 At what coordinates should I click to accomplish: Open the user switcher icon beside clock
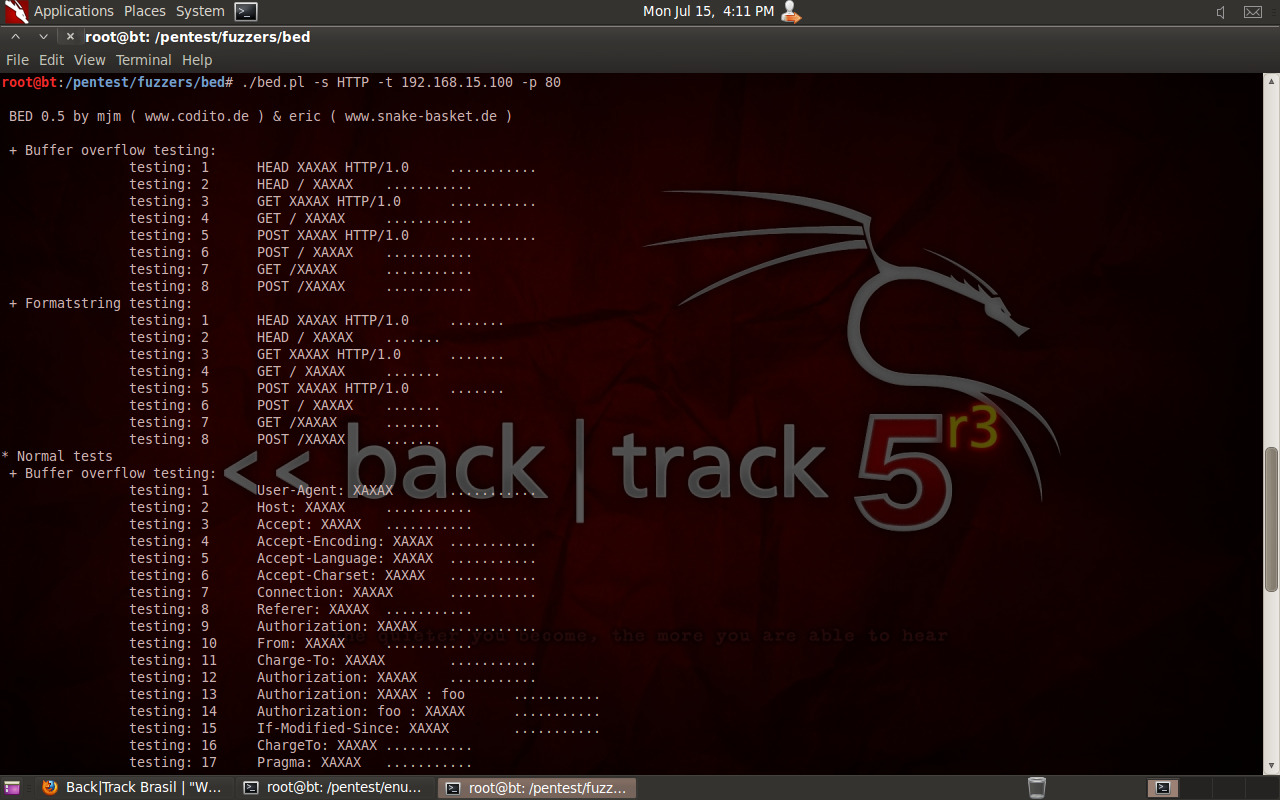coord(791,11)
